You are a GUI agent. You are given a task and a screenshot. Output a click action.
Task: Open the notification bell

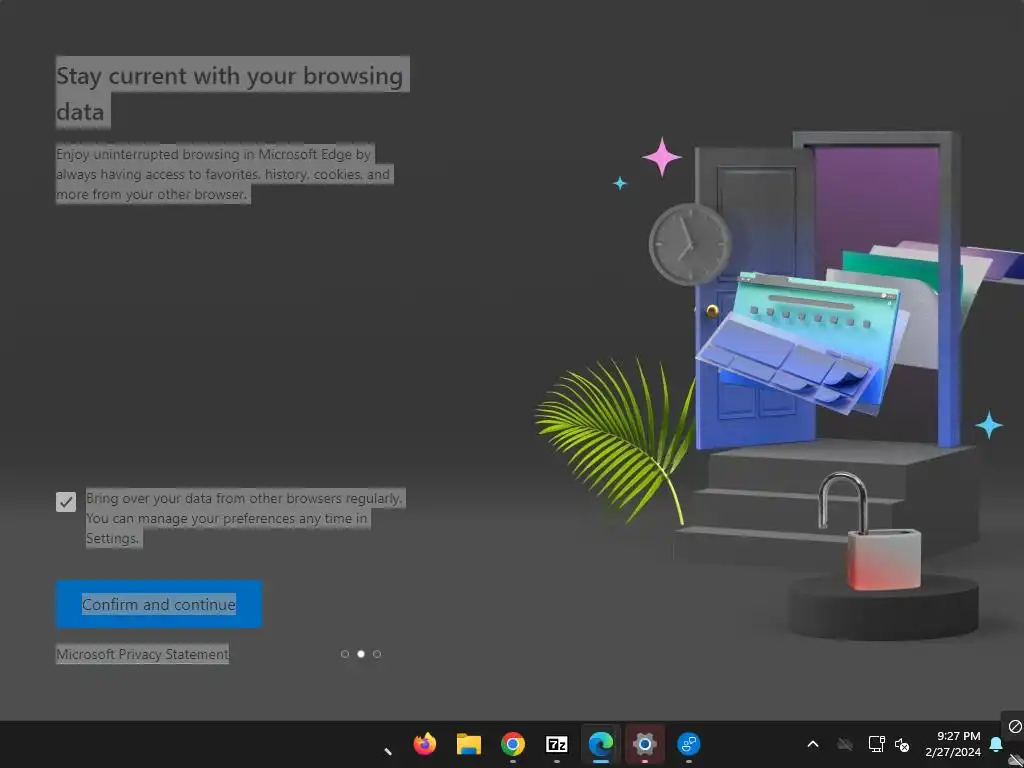996,744
